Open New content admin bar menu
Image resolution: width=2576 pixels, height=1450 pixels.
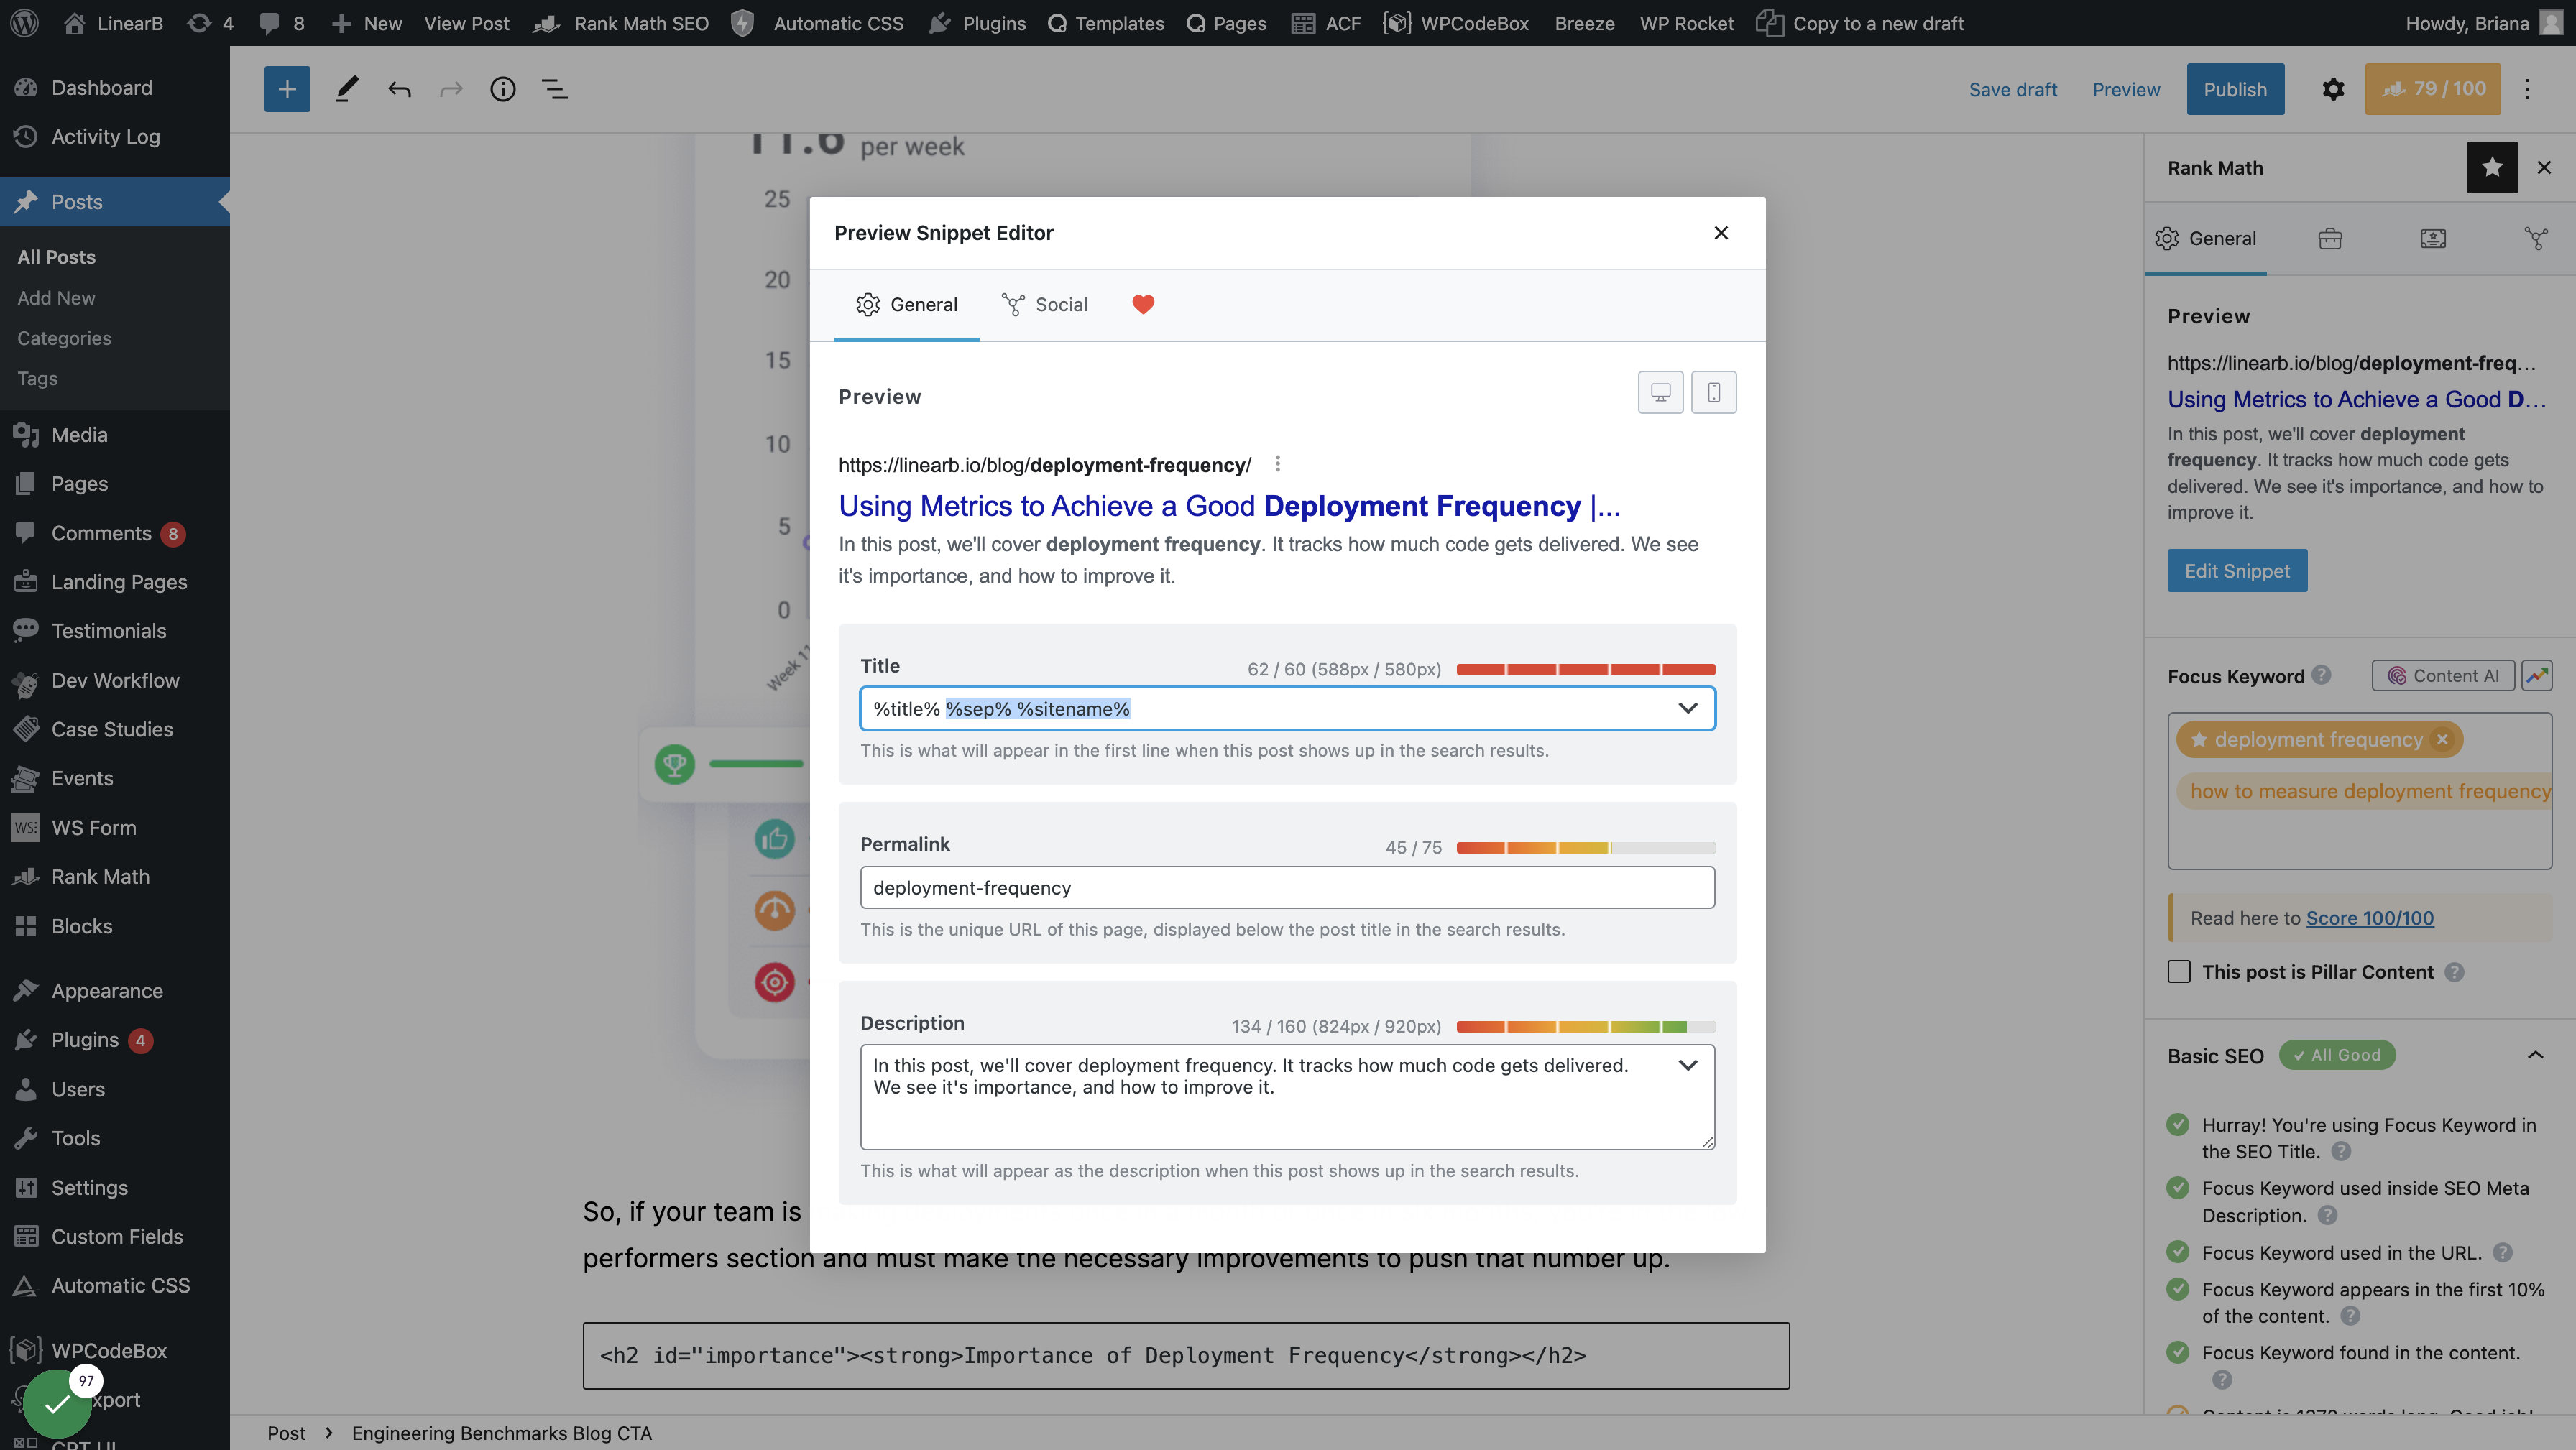366,22
